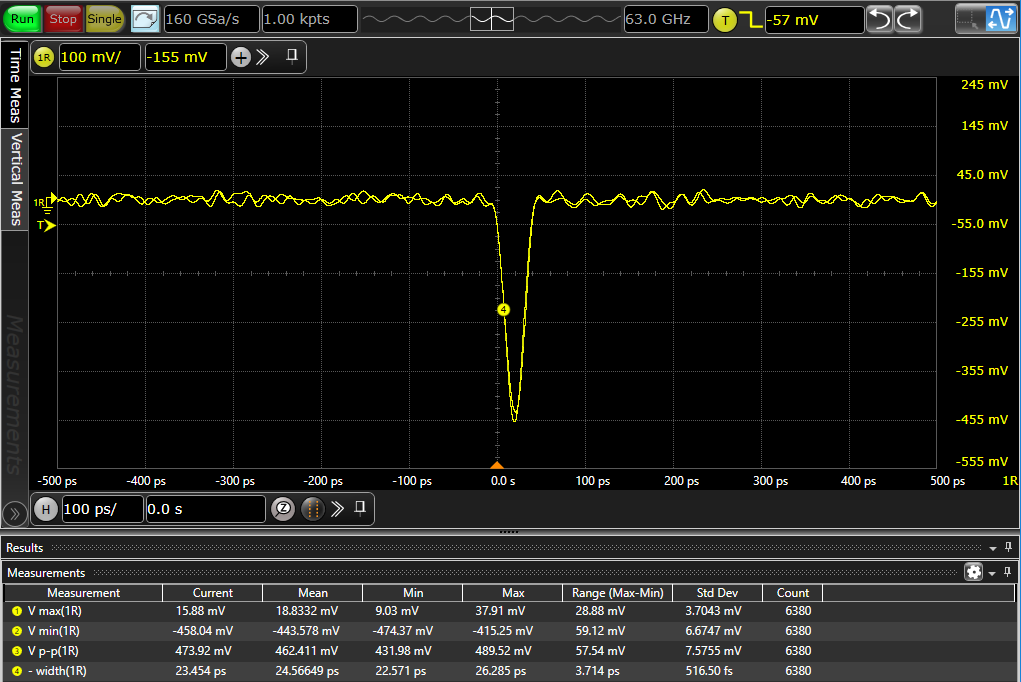Screen dimensions: 1021x682
Task: Toggle the horizontal H button
Action: coord(45,509)
